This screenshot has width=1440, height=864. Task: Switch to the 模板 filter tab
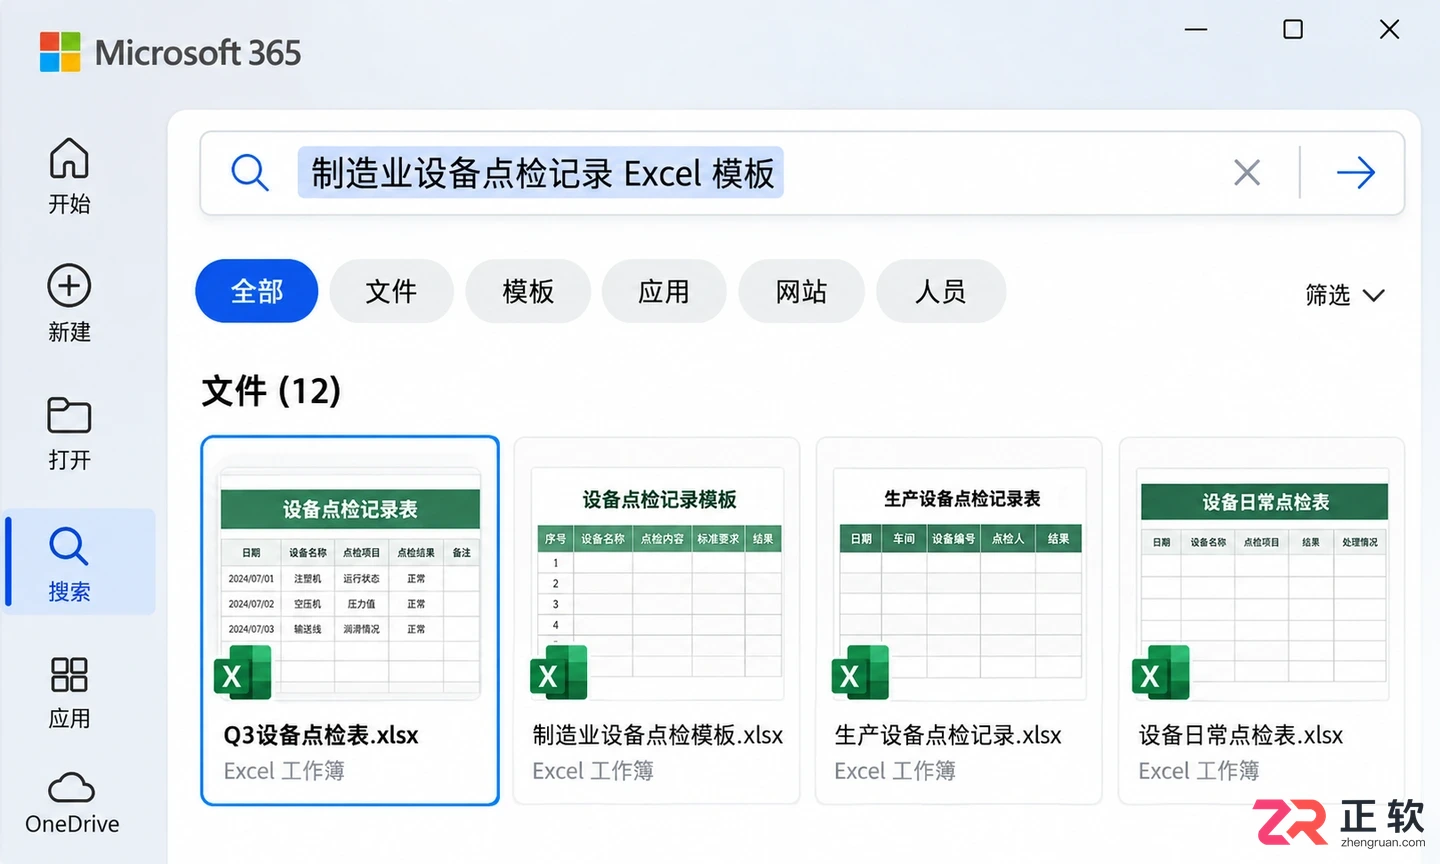[528, 291]
